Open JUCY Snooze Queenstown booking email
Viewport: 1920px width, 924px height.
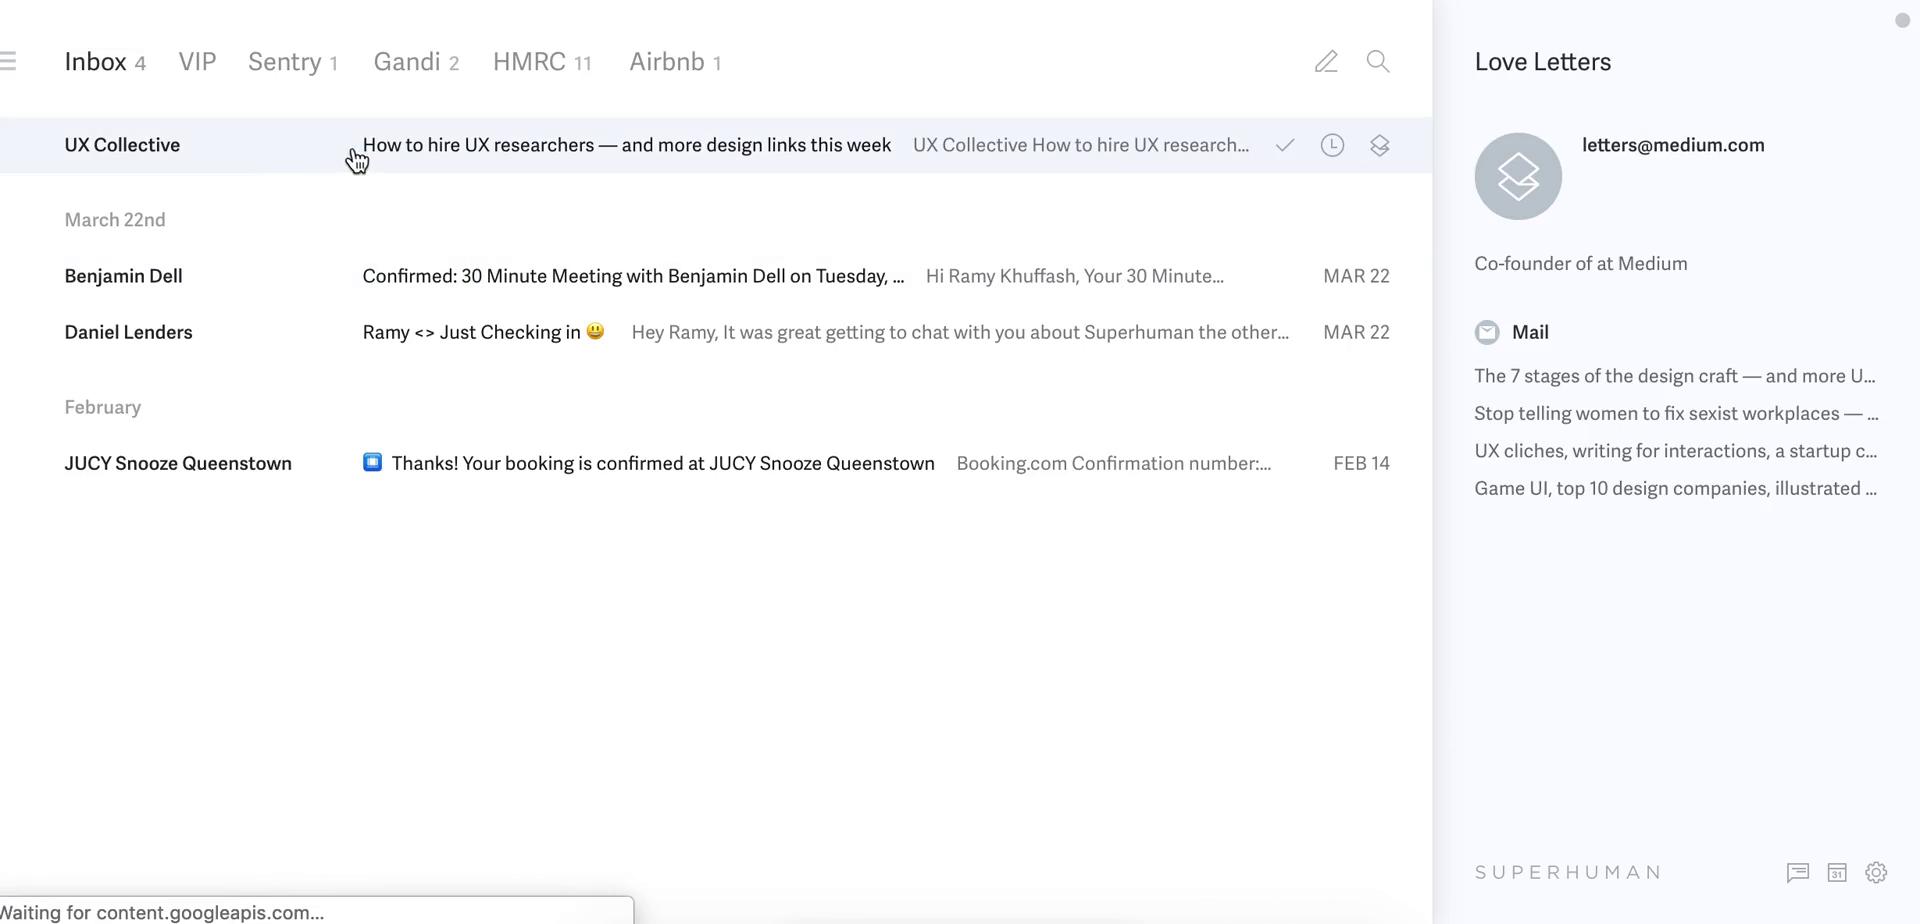[716, 463]
